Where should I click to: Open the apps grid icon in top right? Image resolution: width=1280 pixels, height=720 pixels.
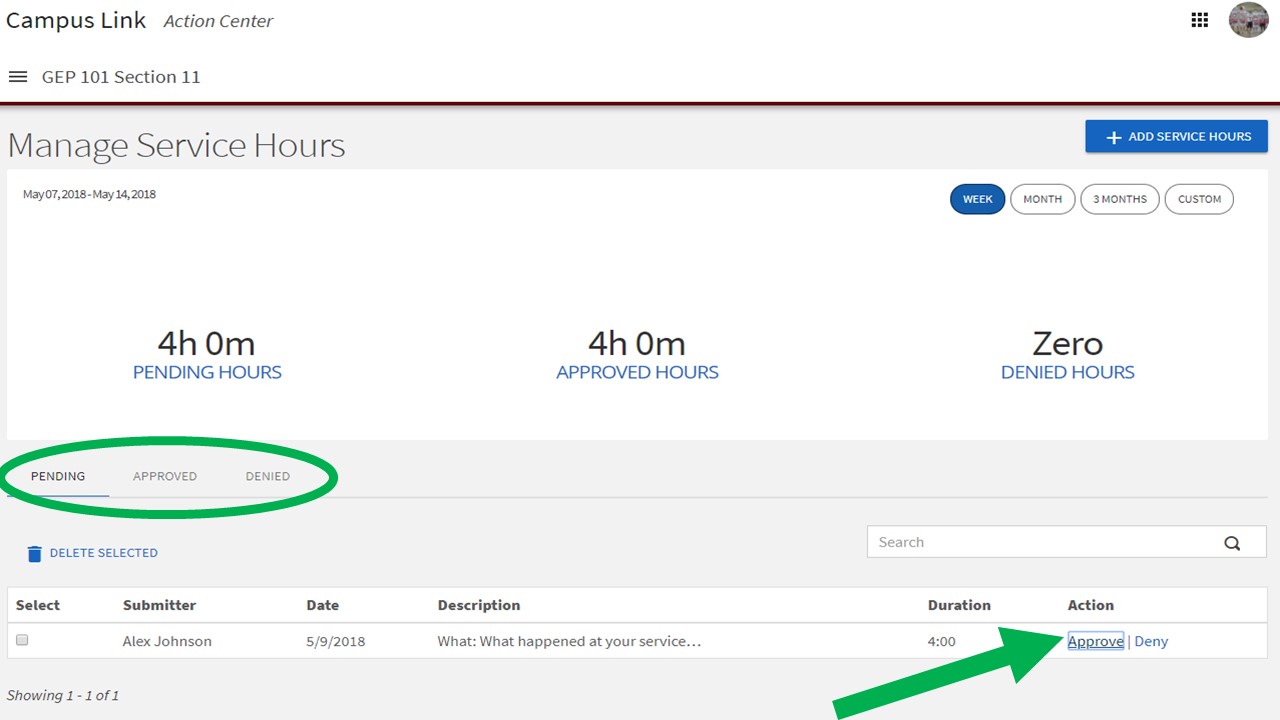click(1199, 19)
